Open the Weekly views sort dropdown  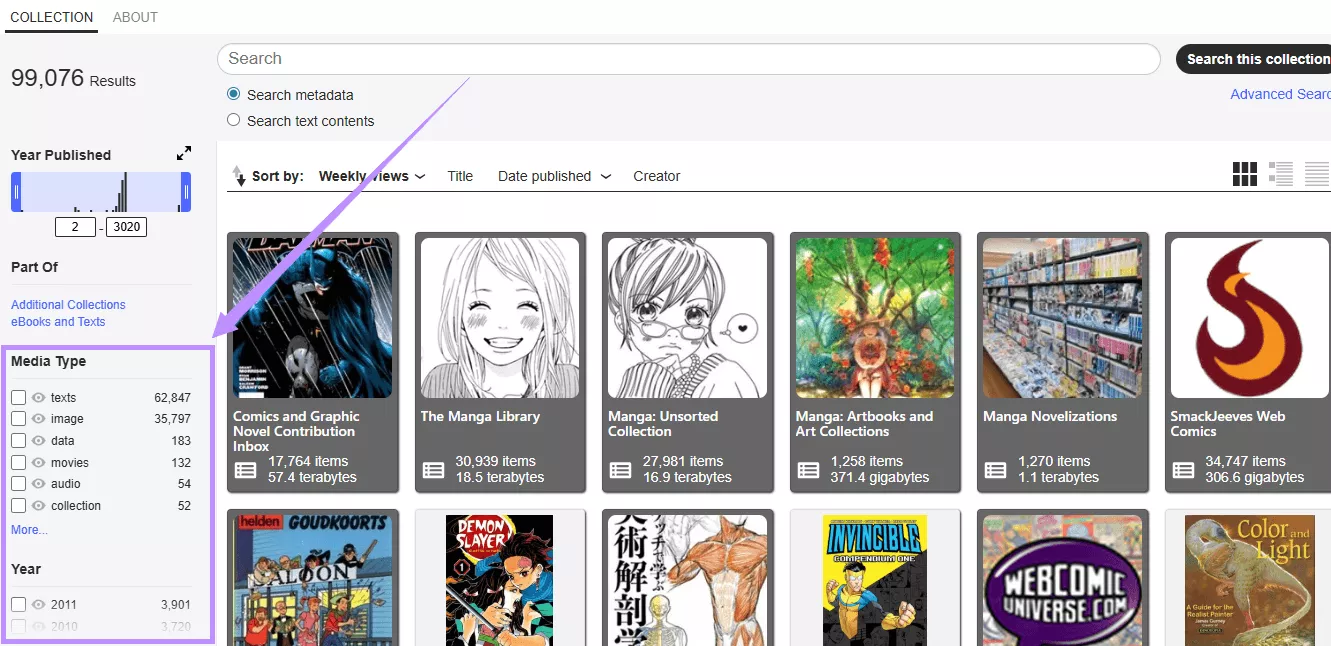tap(371, 176)
